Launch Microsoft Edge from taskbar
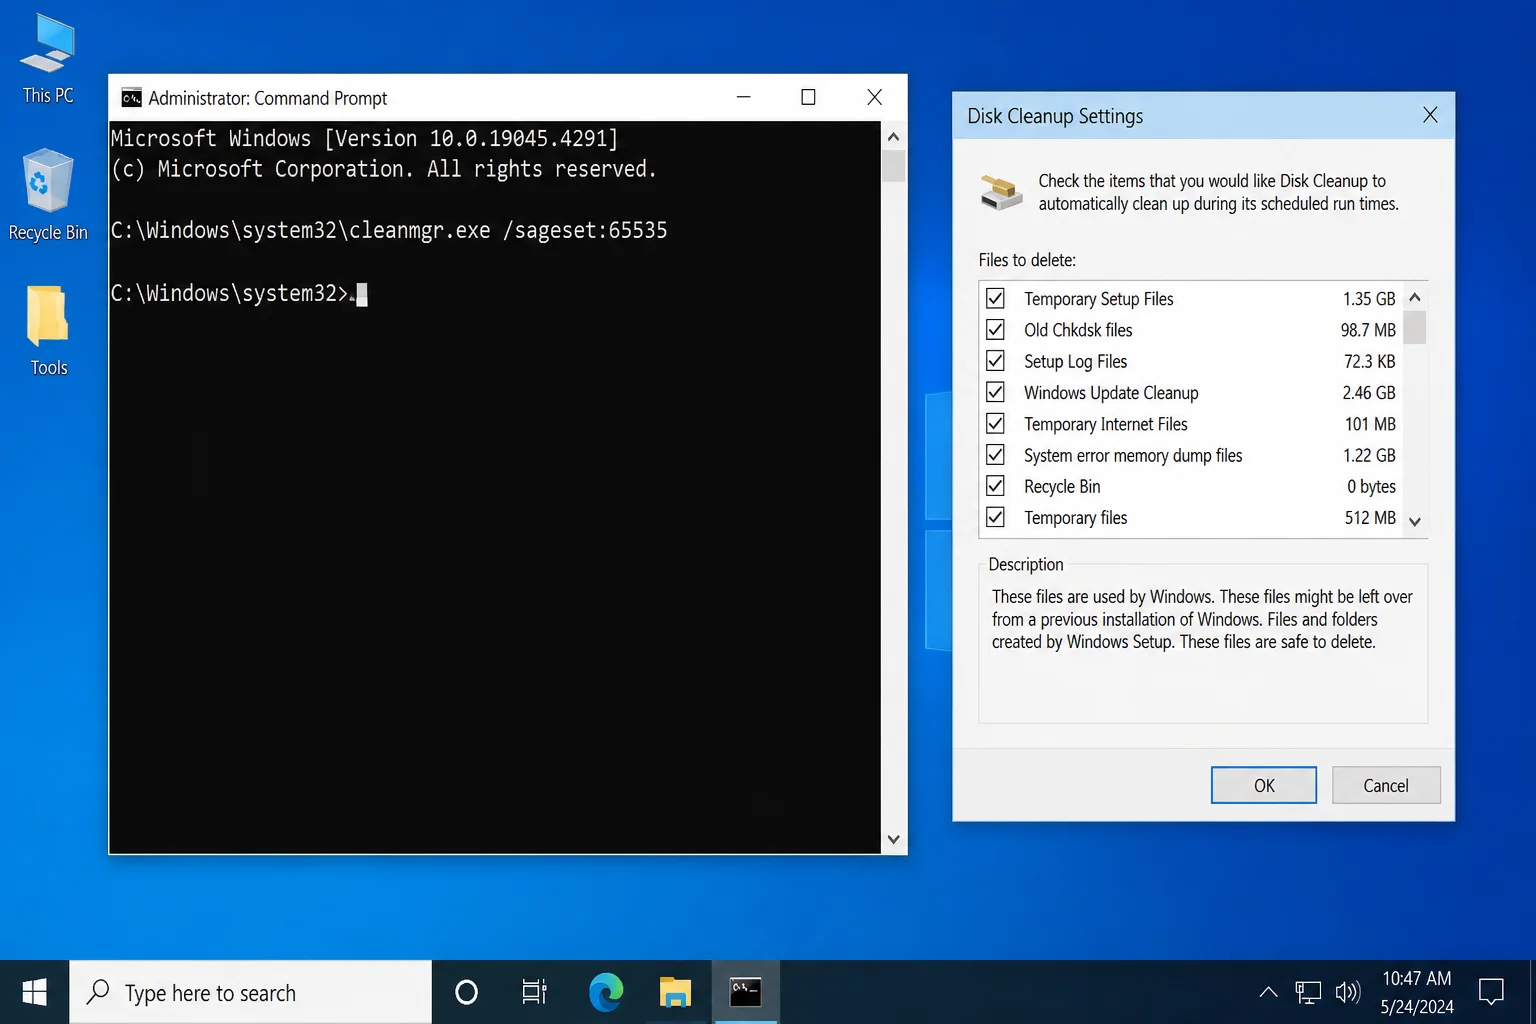Viewport: 1536px width, 1024px height. (605, 992)
